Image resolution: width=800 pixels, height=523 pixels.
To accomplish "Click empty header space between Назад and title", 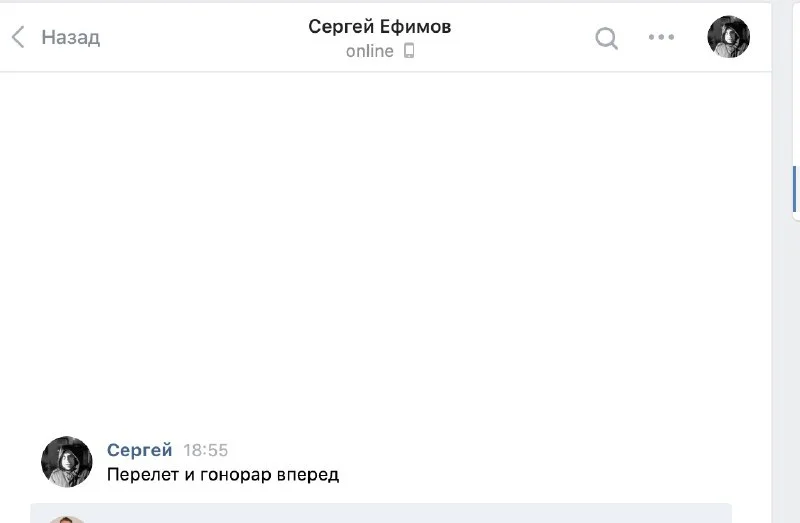I will point(200,38).
